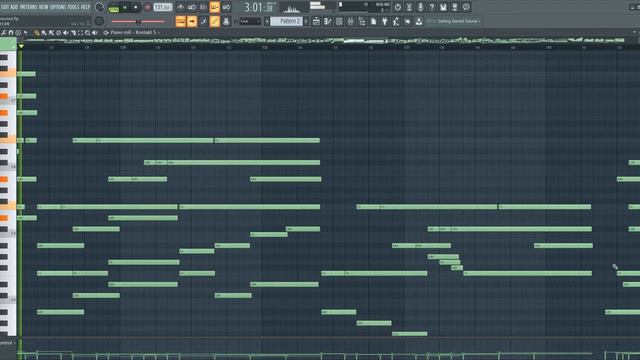Viewport: 640px width, 360px height.
Task: Click the Stop button in transport
Action: (136, 7)
